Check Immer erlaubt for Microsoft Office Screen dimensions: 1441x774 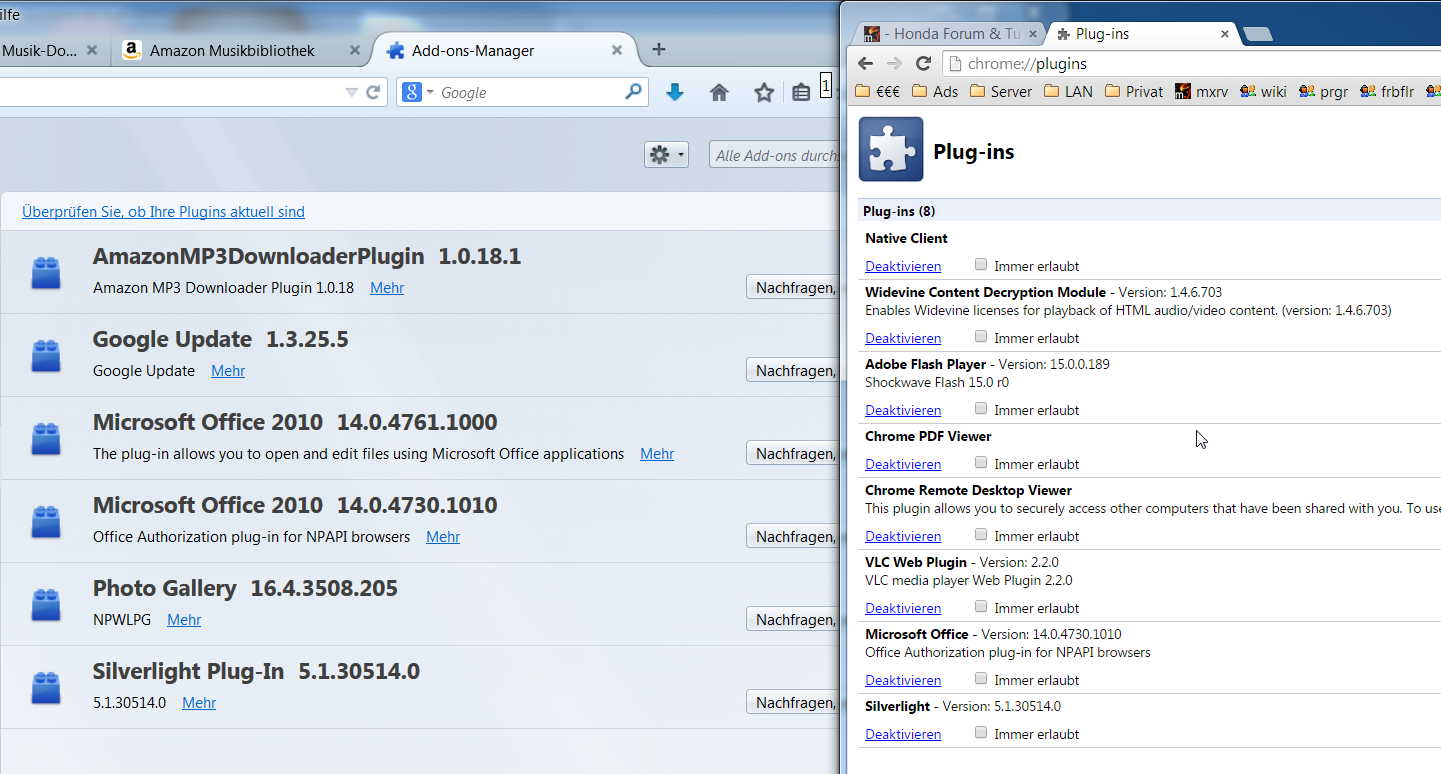981,679
